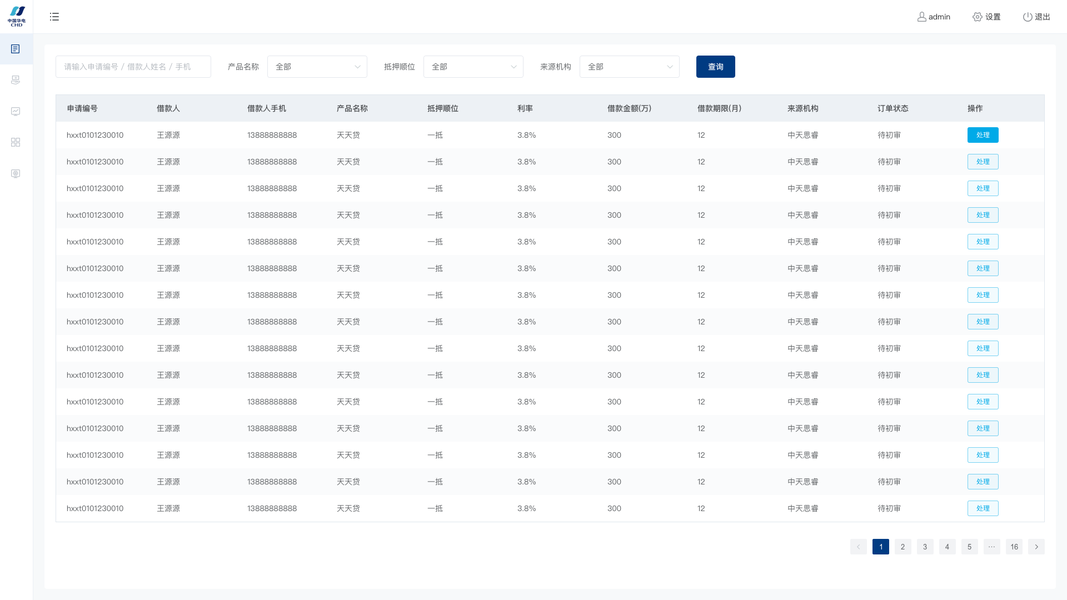
Task: Click the 借款人 column header
Action: coord(168,108)
